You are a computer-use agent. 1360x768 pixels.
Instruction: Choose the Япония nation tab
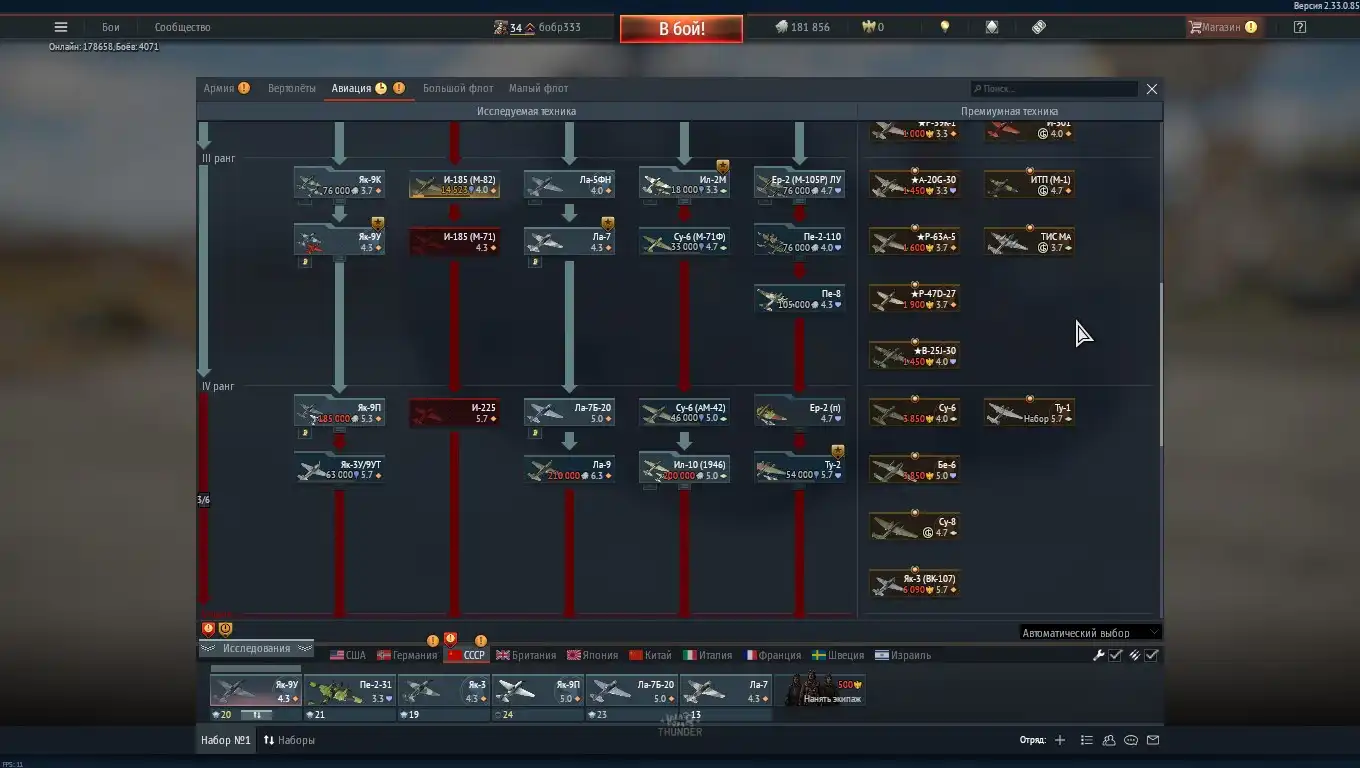(593, 656)
